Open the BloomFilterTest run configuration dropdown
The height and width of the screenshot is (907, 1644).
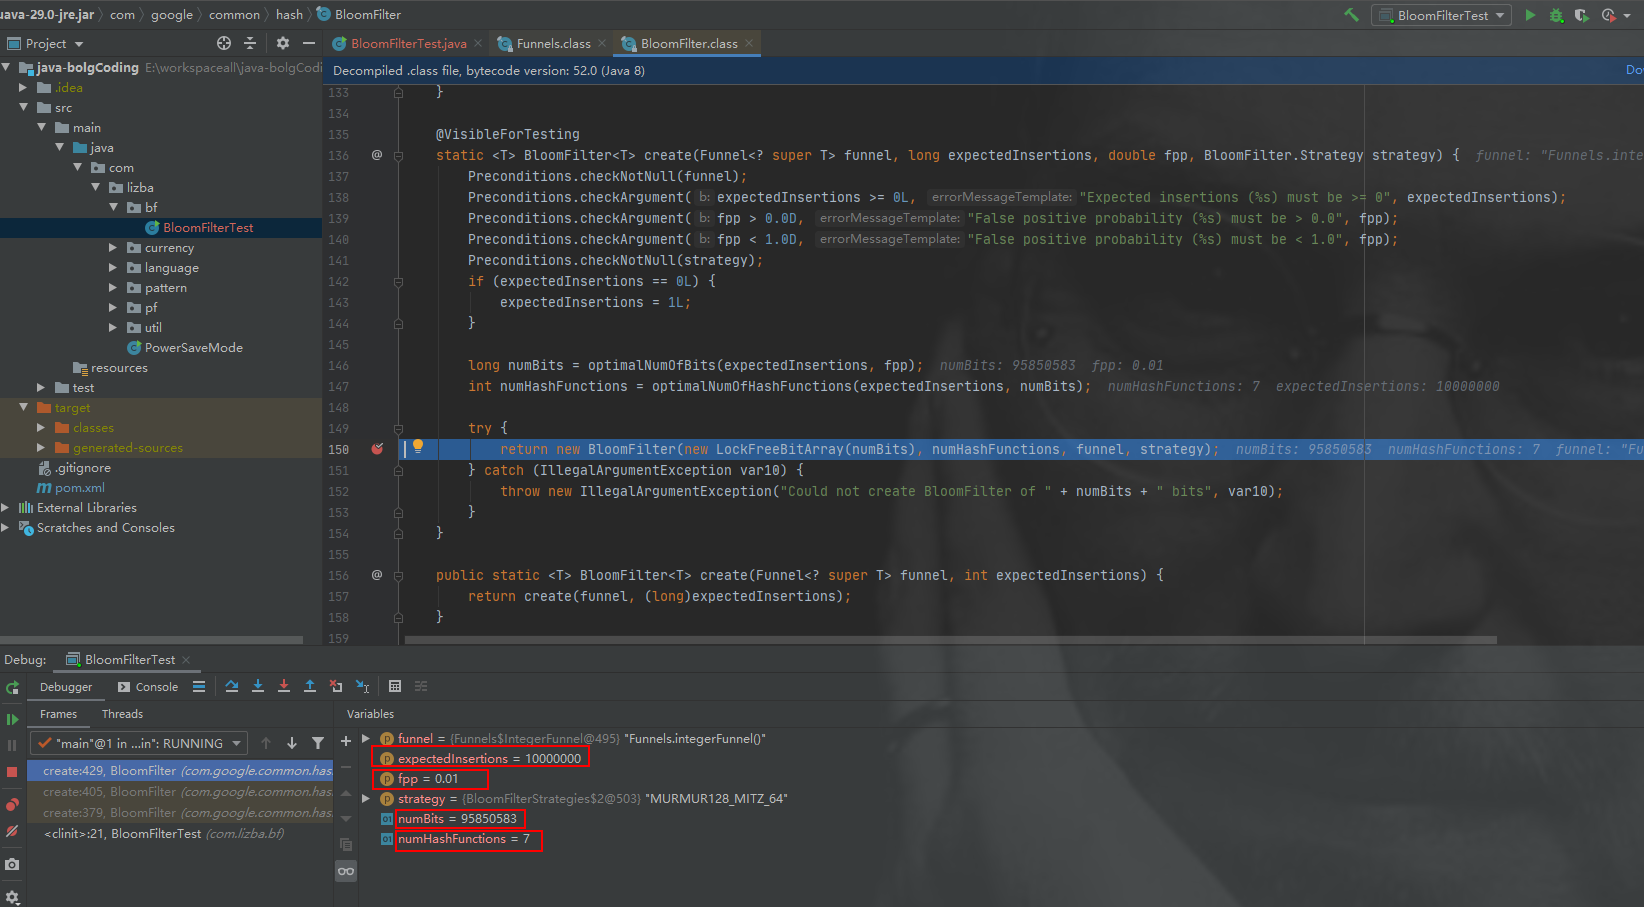point(1442,15)
